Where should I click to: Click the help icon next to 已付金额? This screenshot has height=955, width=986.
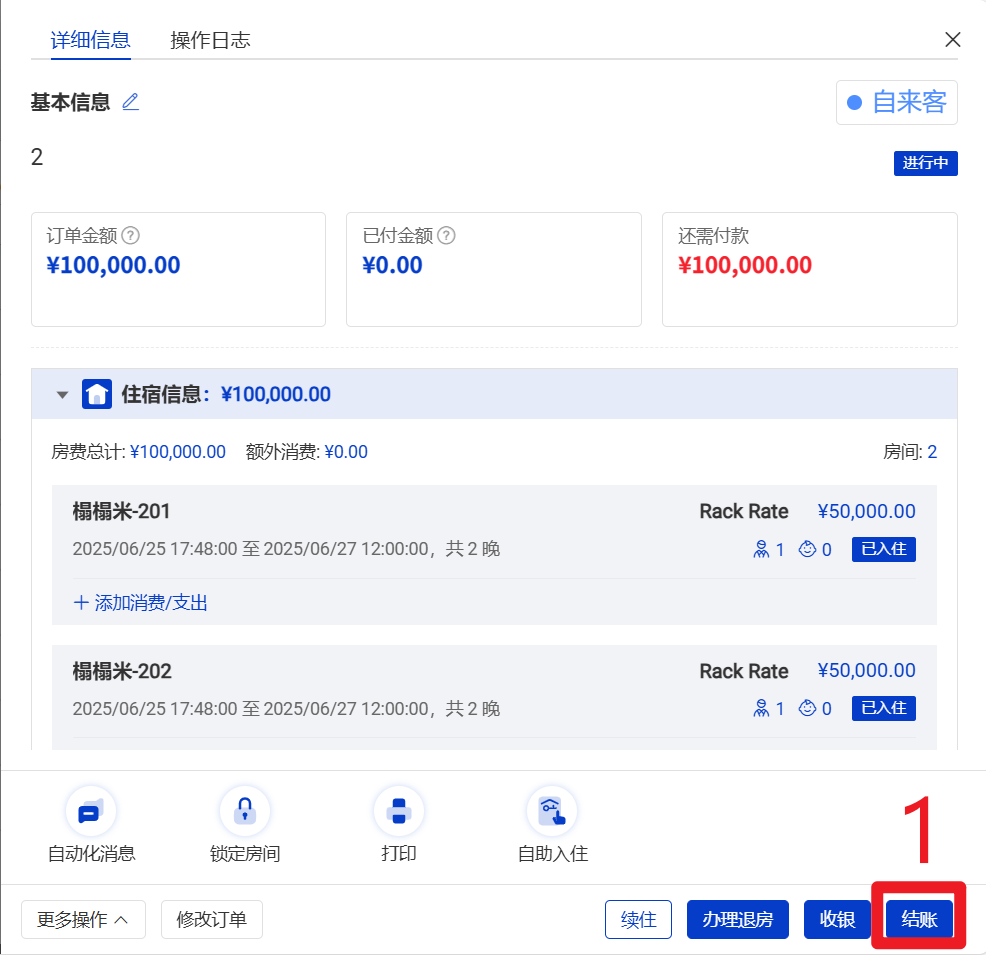point(446,236)
